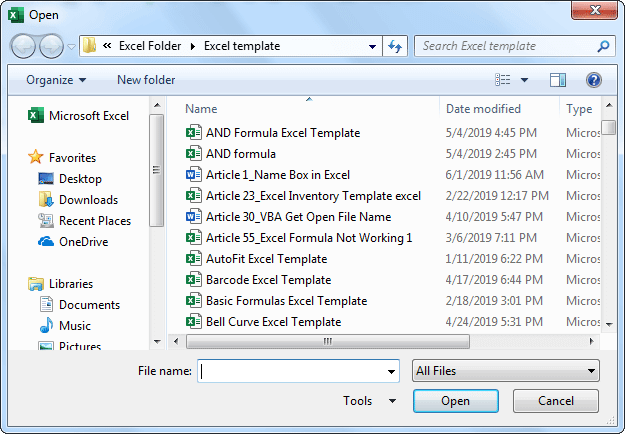Click Word icon of Article 30_VBA file
The height and width of the screenshot is (434, 625).
click(x=194, y=217)
